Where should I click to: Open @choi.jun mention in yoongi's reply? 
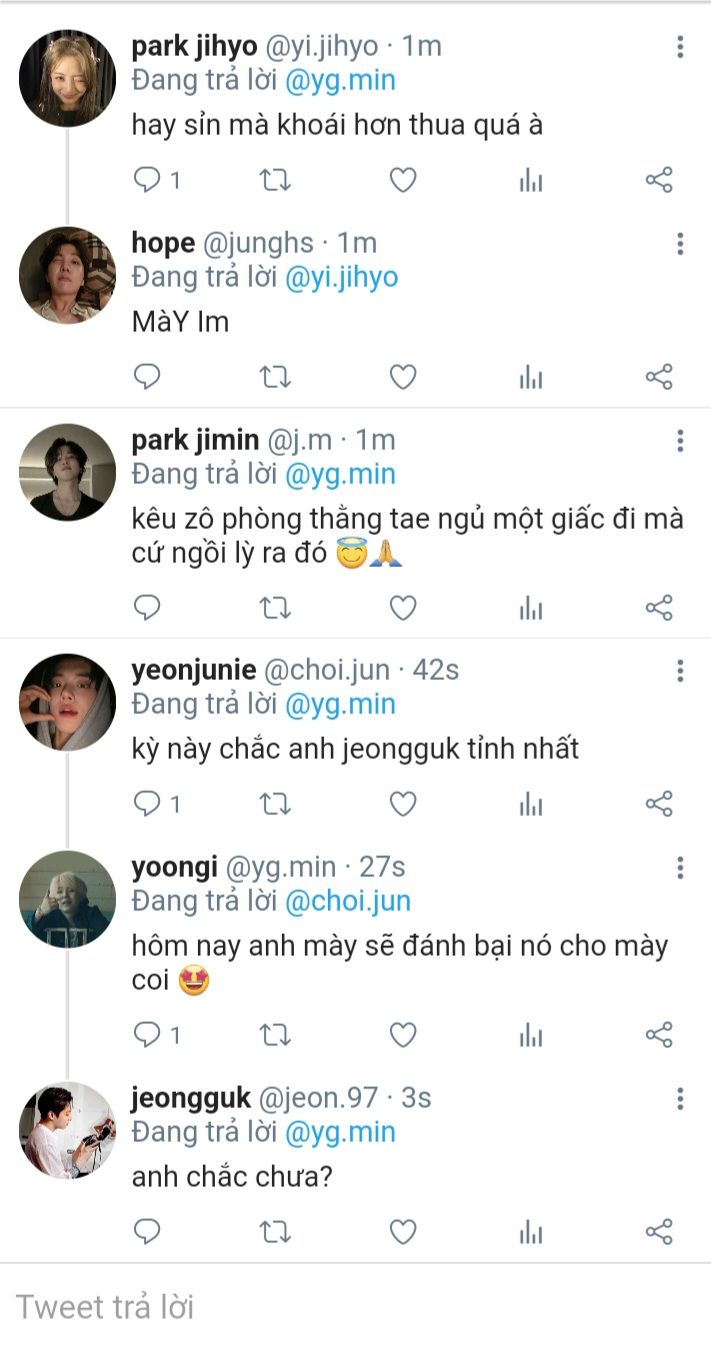(x=347, y=901)
